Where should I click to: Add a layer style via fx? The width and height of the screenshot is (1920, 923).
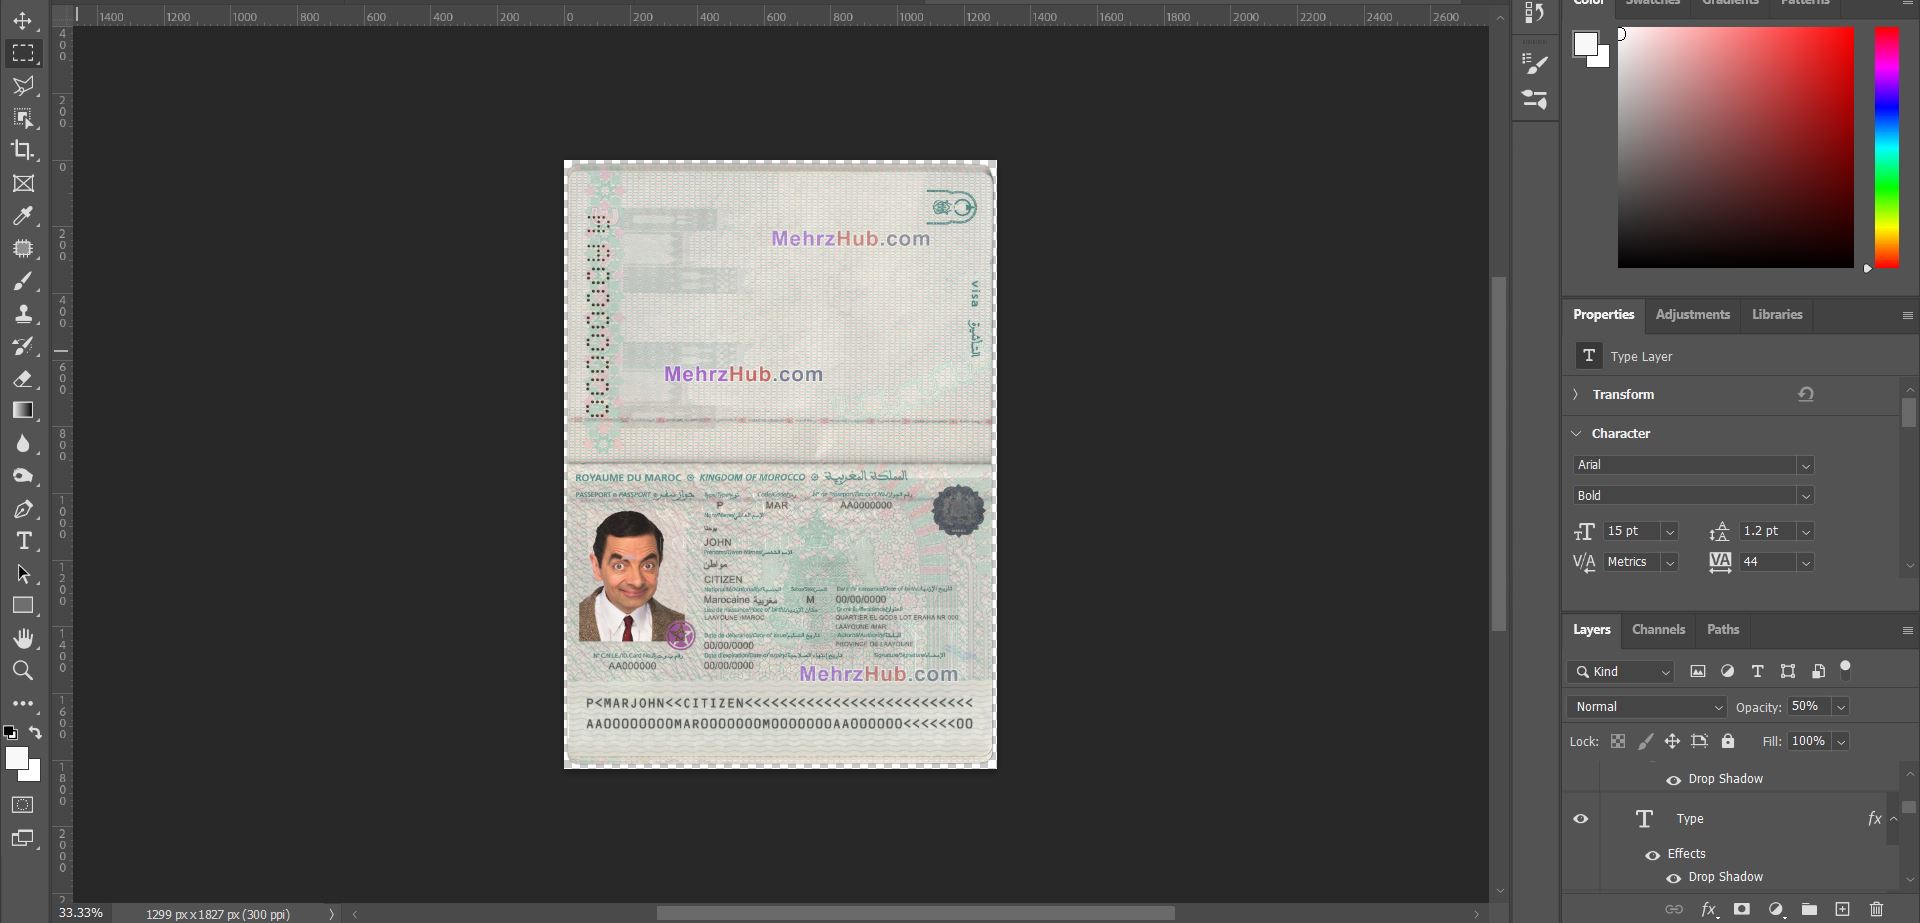[x=1708, y=909]
